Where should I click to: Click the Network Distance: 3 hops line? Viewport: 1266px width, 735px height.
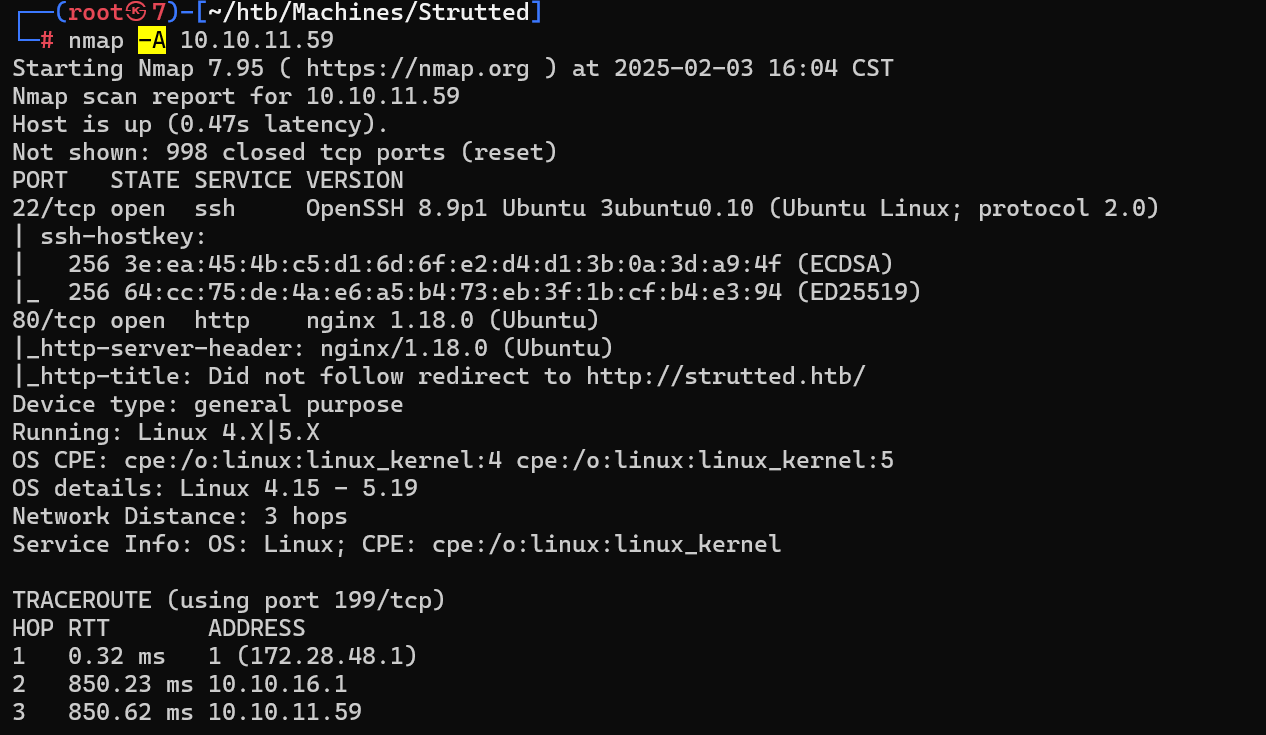pos(180,516)
